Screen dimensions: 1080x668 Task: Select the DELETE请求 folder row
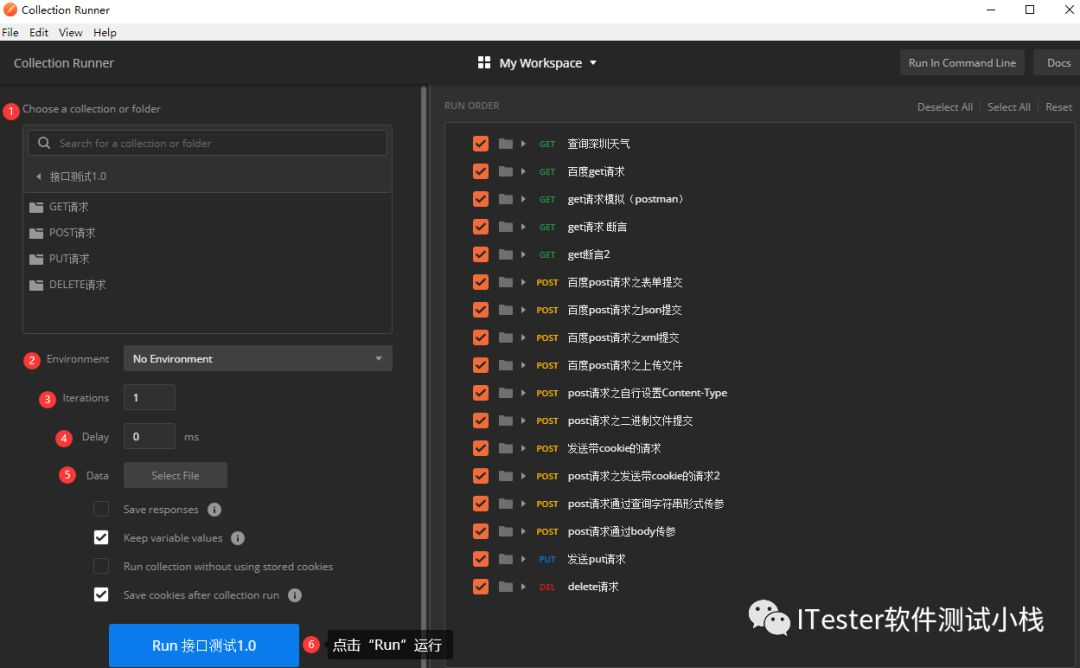click(x=207, y=284)
